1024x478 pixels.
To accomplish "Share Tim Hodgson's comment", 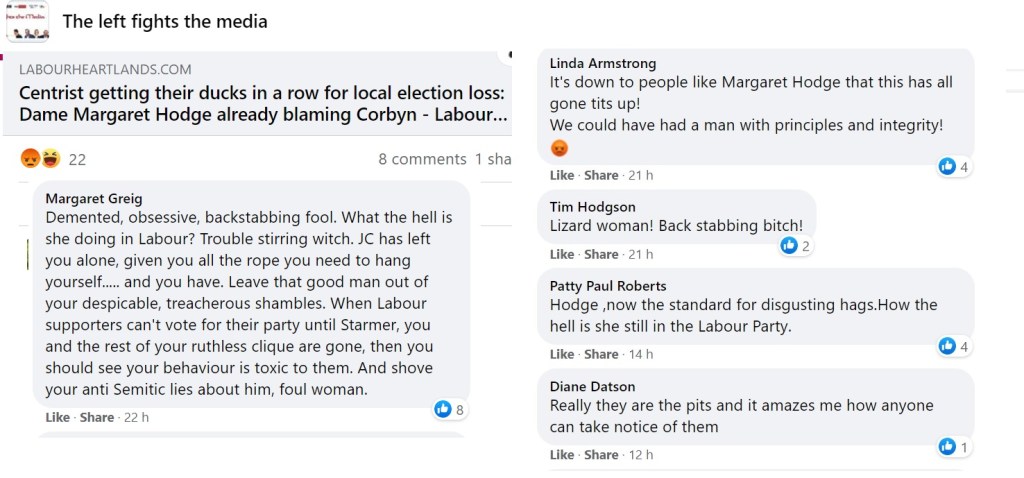I will 601,254.
